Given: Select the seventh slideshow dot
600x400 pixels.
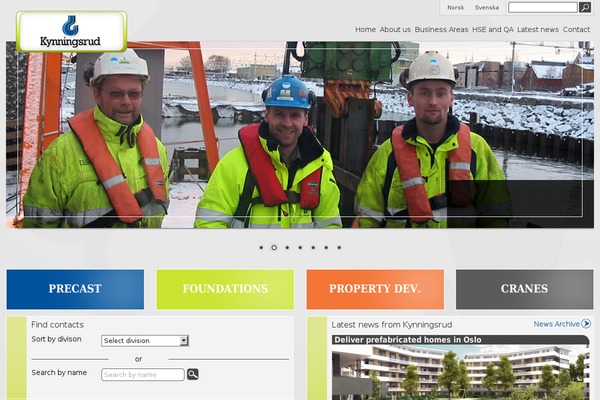Looking at the screenshot, I should point(339,248).
